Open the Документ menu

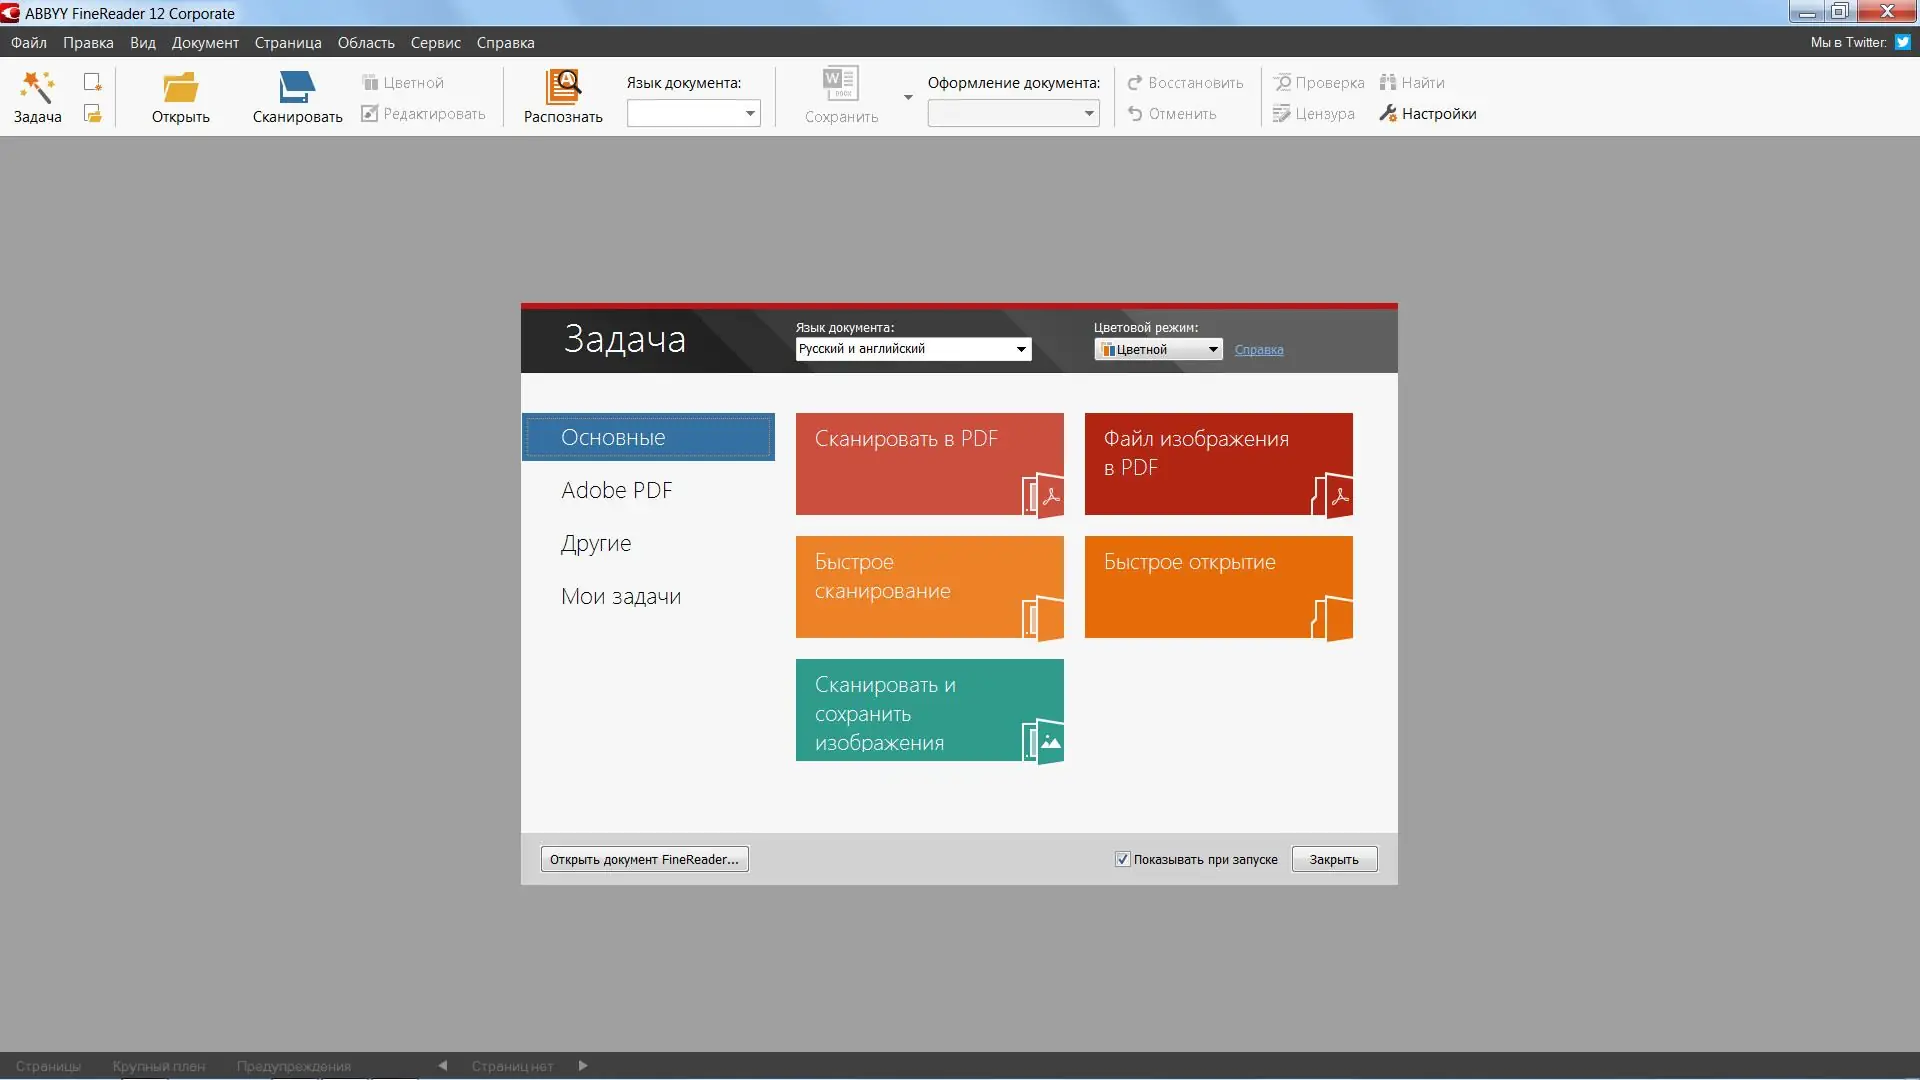(205, 43)
